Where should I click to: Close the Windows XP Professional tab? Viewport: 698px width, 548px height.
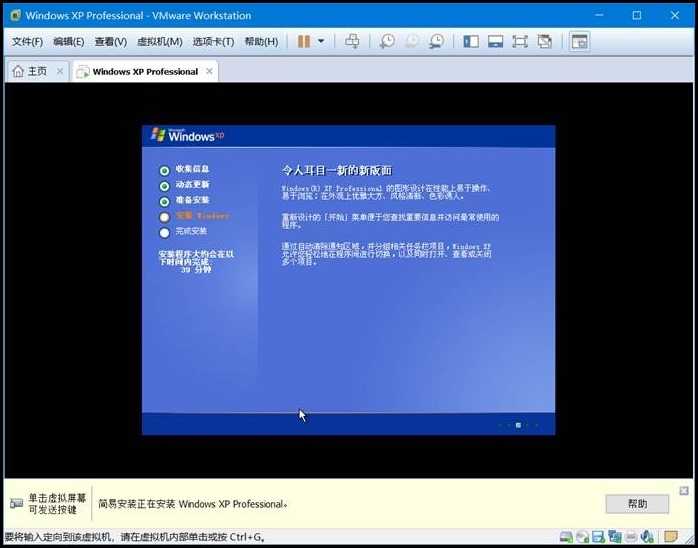click(209, 71)
